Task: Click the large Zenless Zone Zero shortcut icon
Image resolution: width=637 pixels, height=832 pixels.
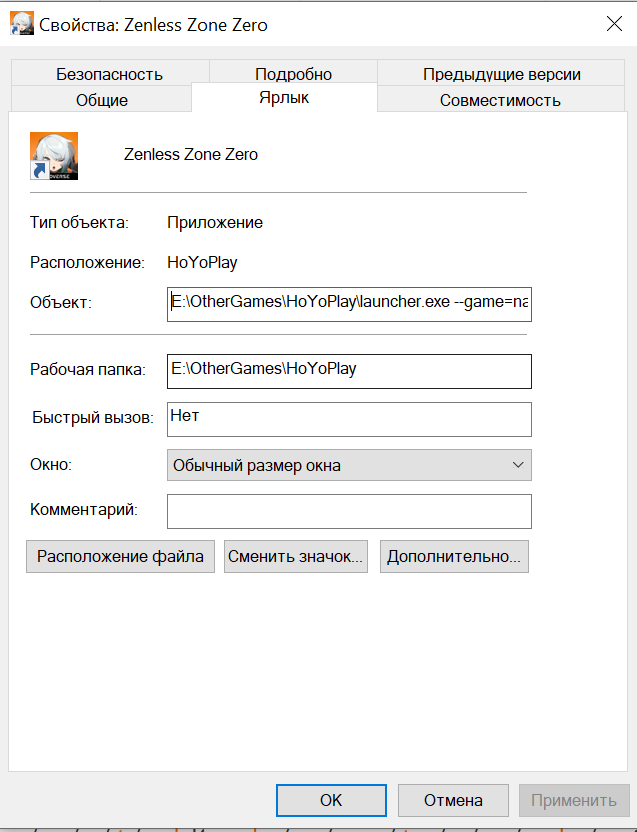Action: 54,156
